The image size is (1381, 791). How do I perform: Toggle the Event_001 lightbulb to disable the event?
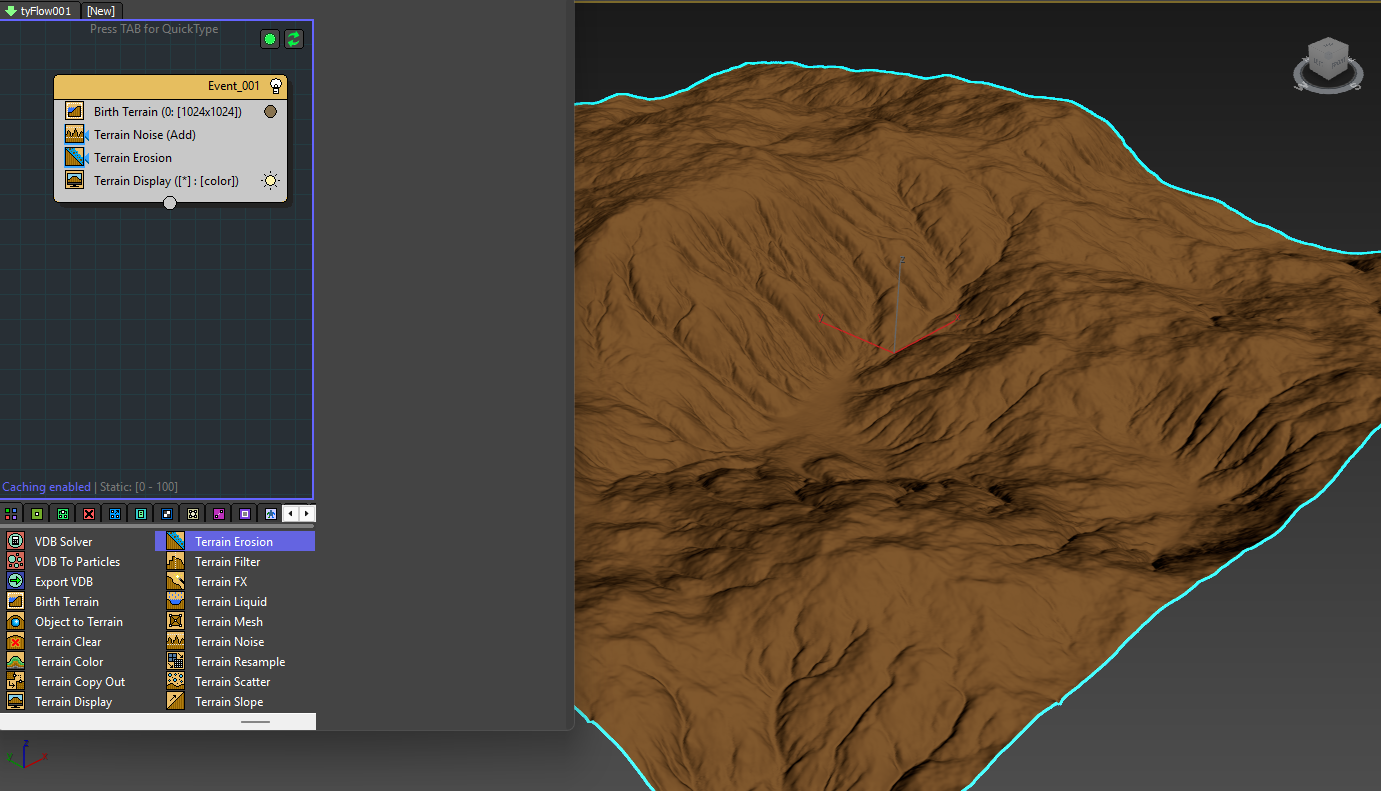(x=276, y=85)
